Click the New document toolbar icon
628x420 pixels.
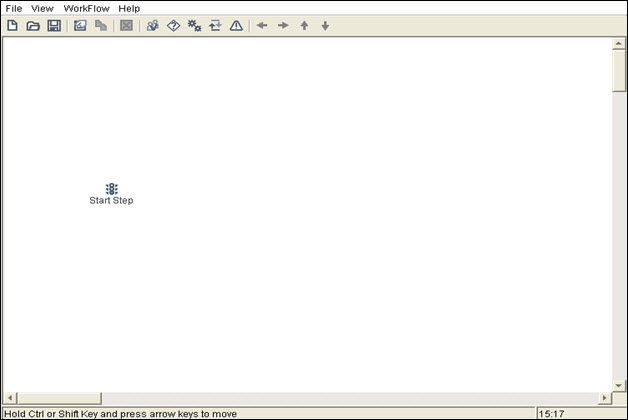[12, 26]
